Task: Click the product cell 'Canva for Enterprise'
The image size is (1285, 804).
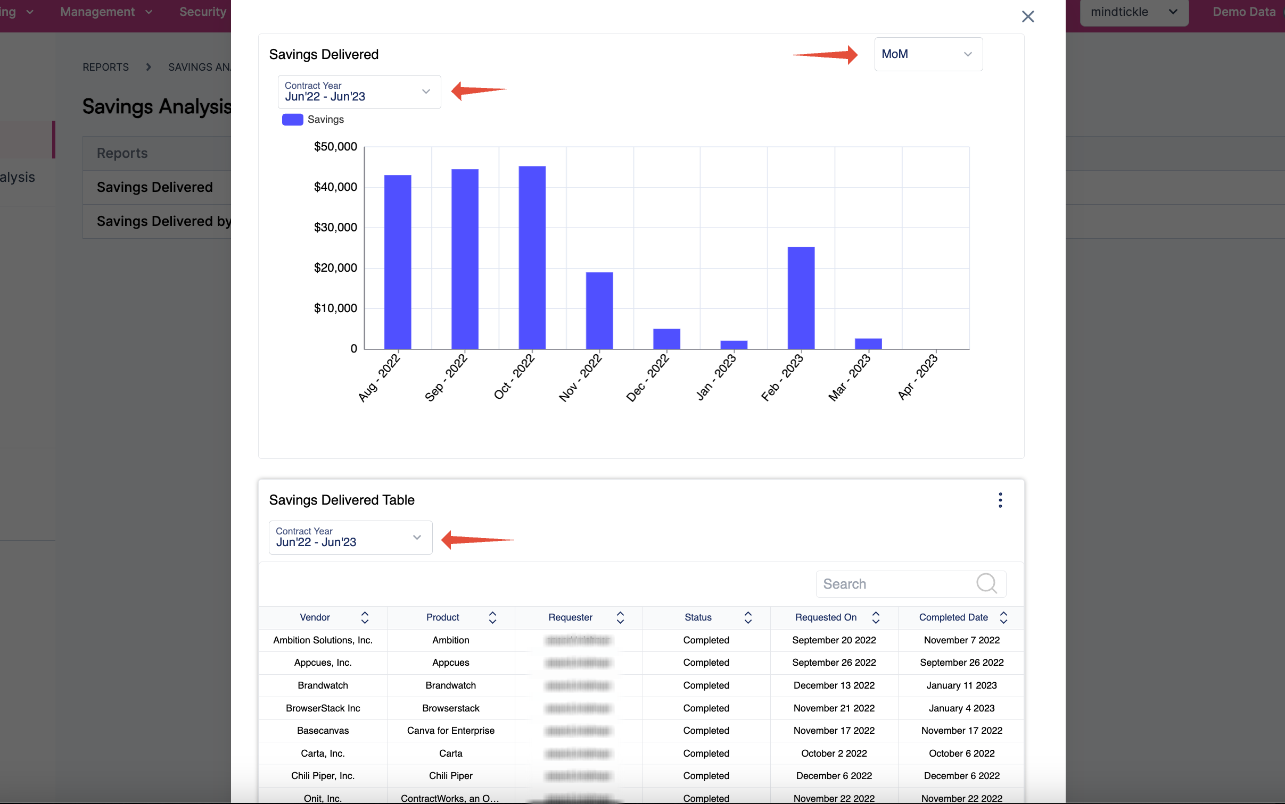Action: tap(451, 731)
